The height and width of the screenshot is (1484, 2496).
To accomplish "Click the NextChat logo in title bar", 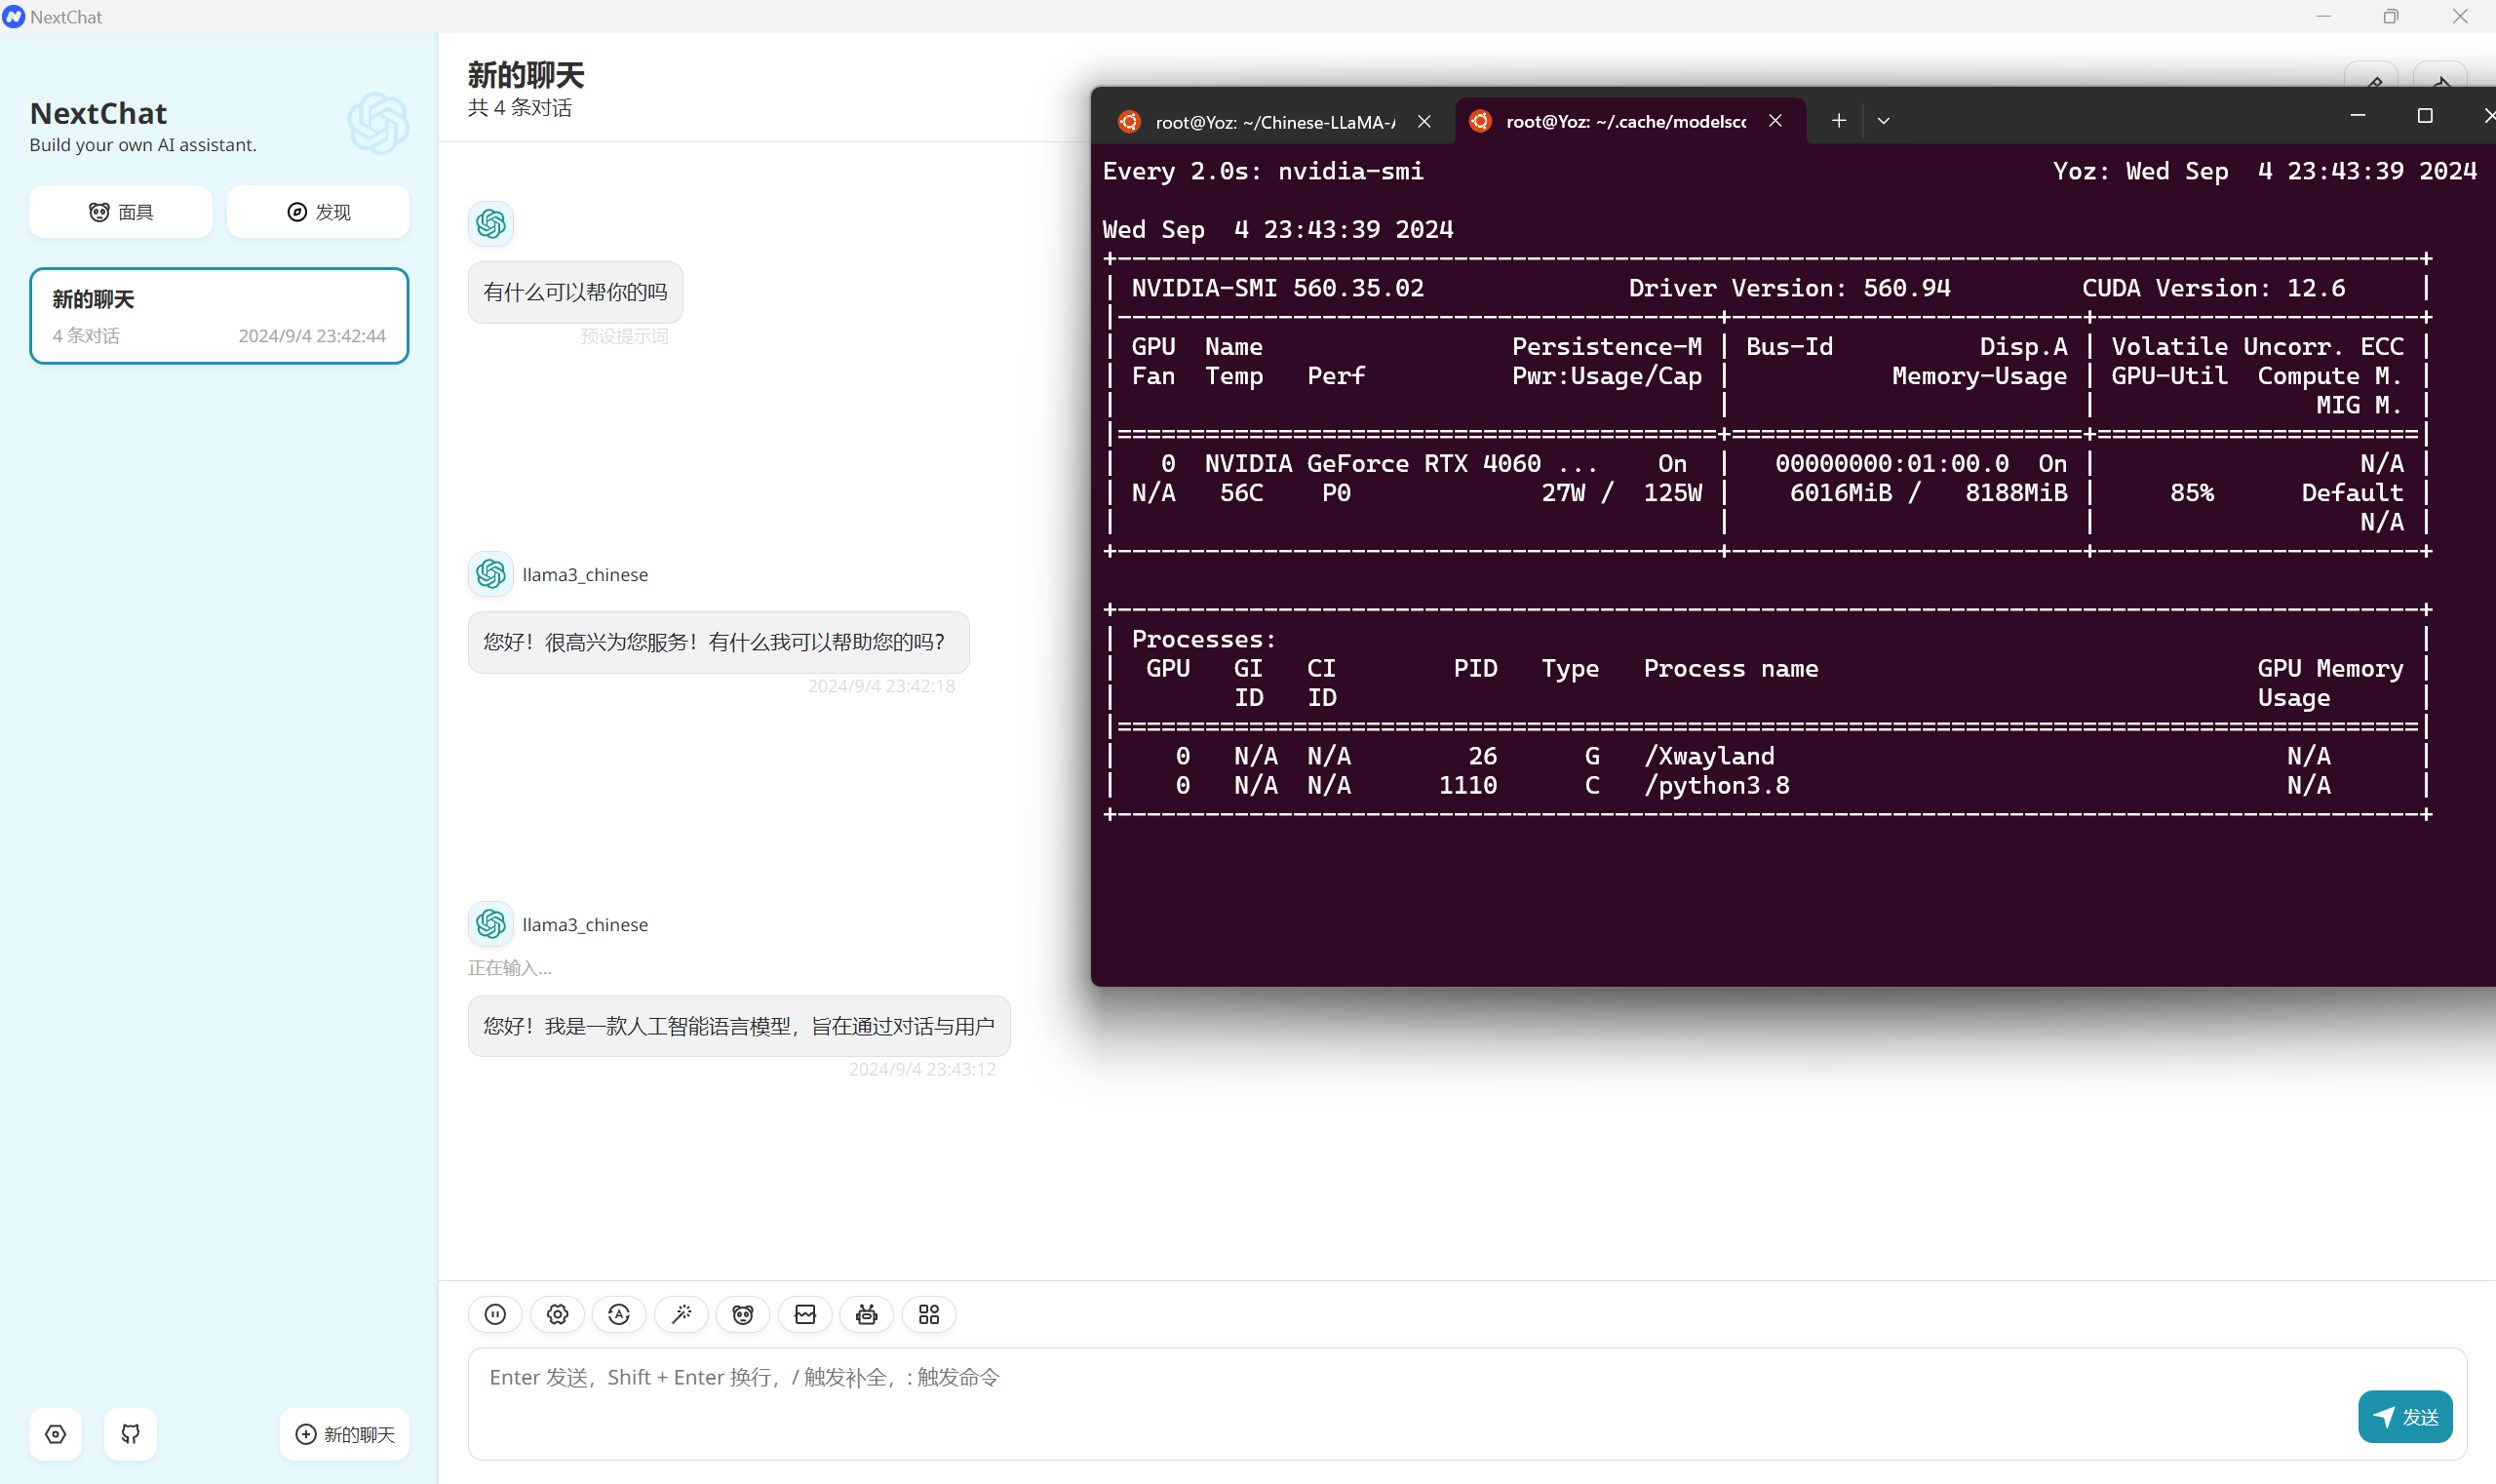I will click(14, 16).
